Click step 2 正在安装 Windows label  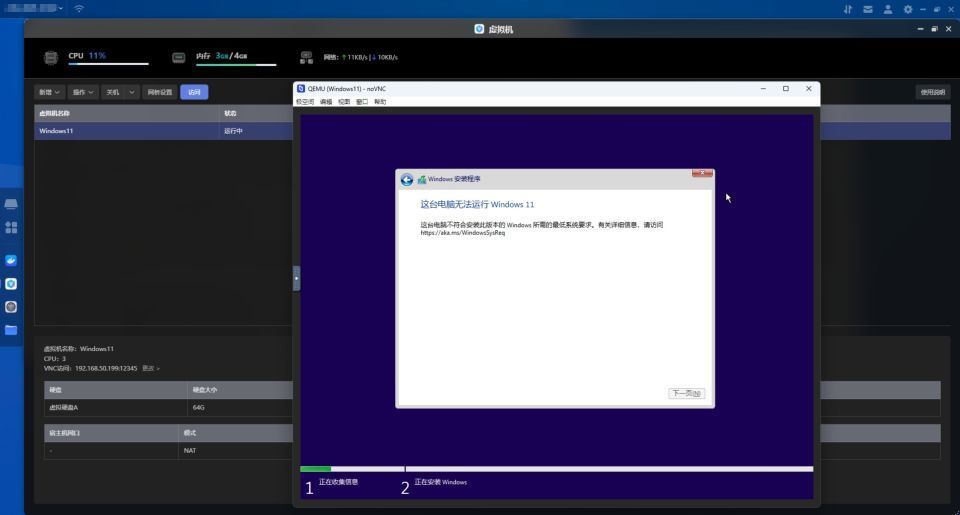[440, 482]
